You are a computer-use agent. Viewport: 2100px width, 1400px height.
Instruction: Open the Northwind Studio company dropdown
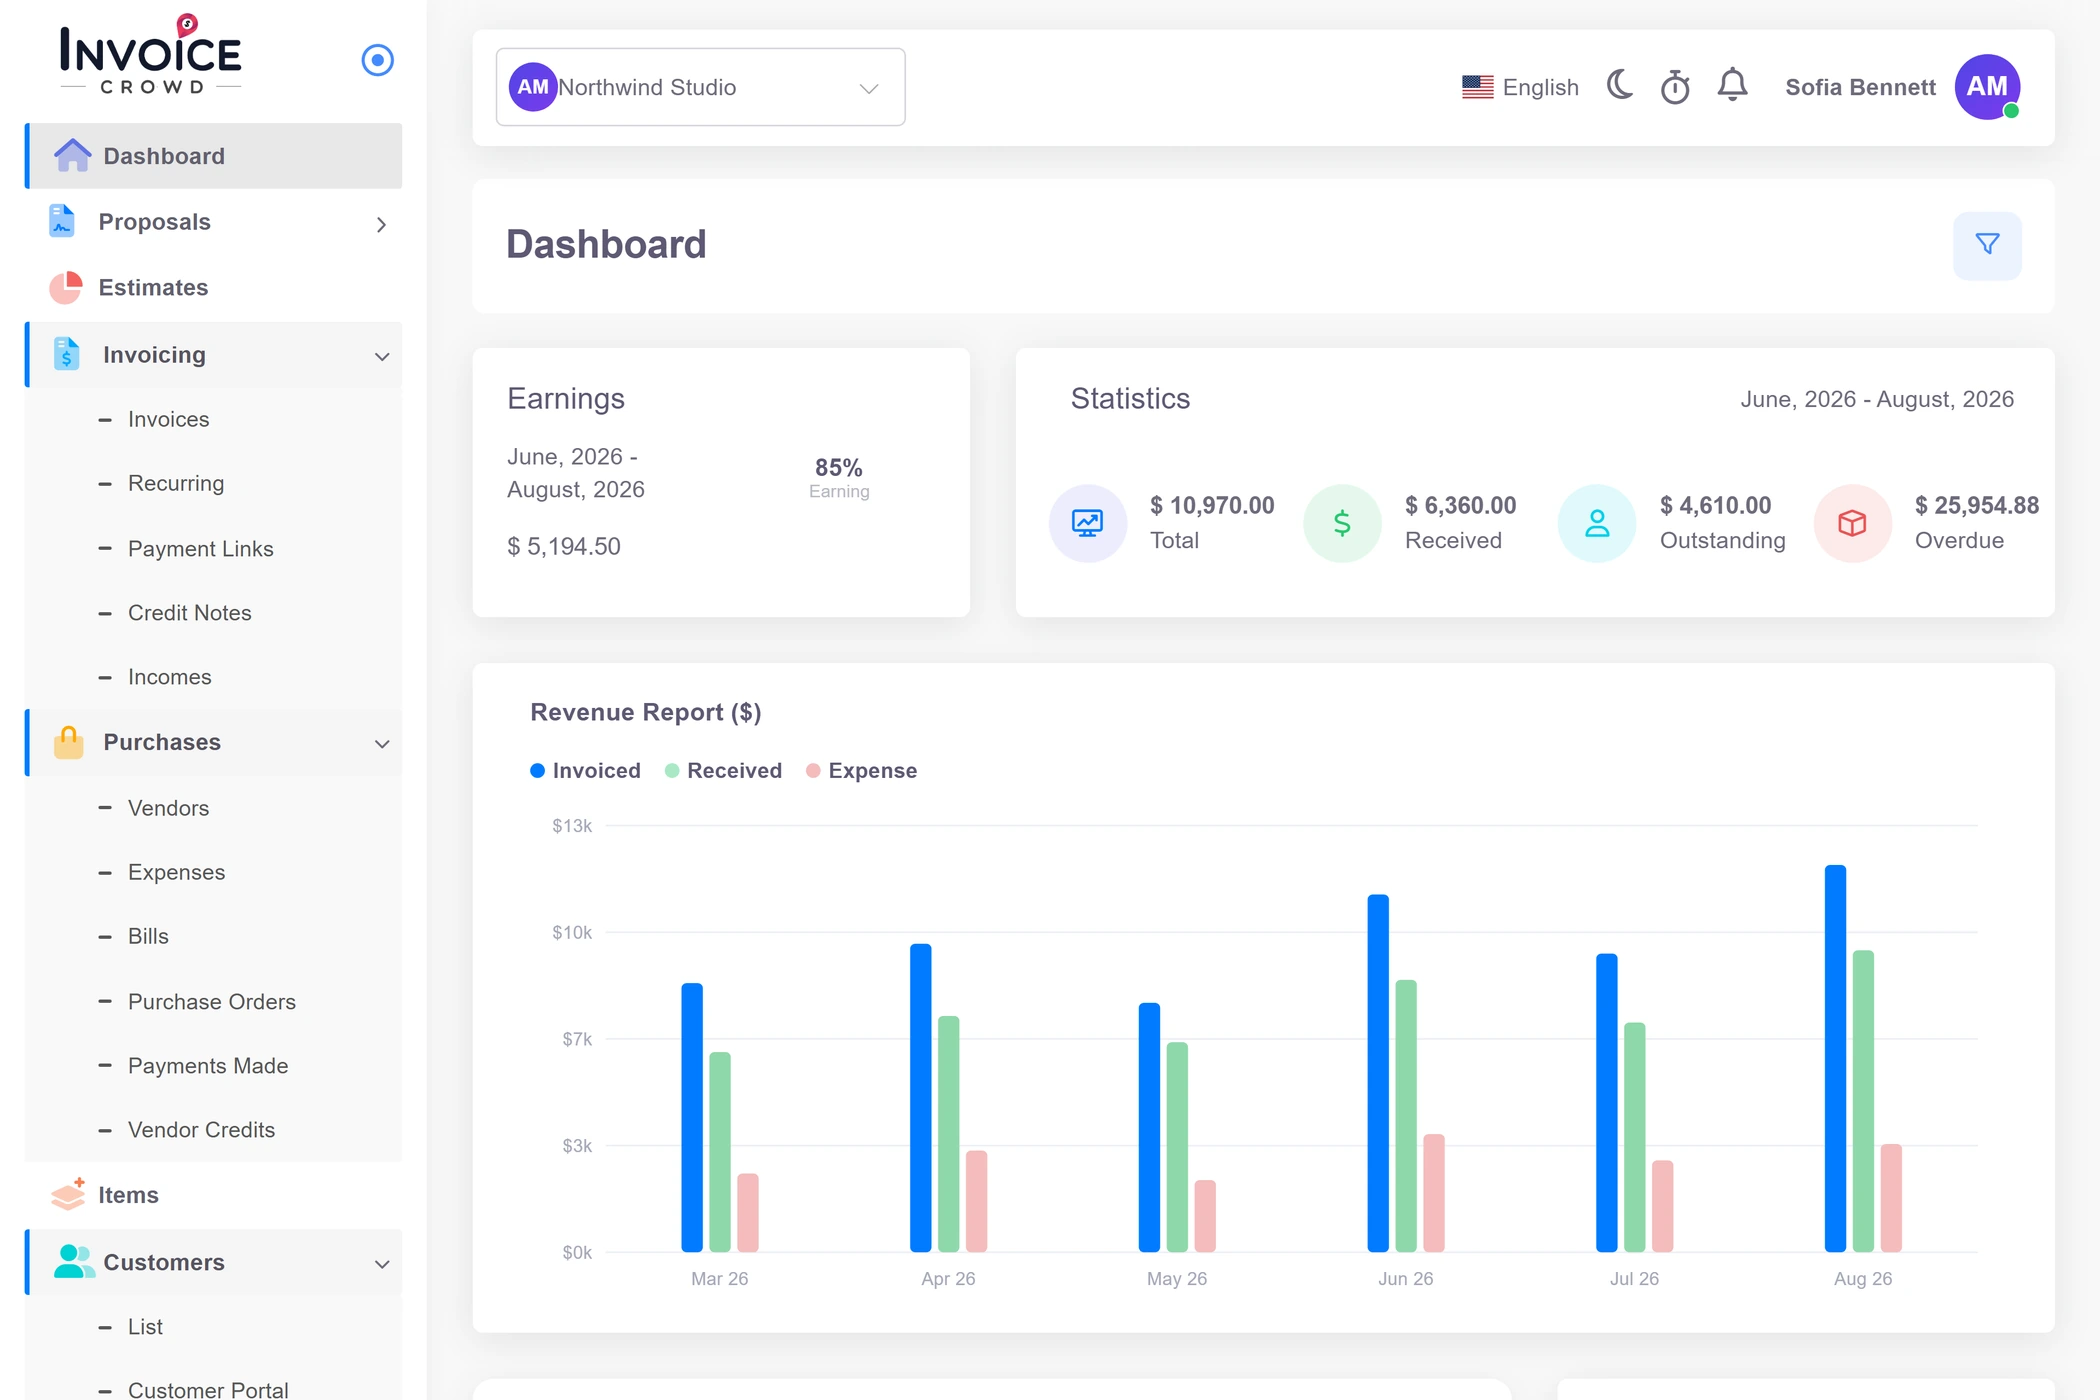tap(700, 87)
